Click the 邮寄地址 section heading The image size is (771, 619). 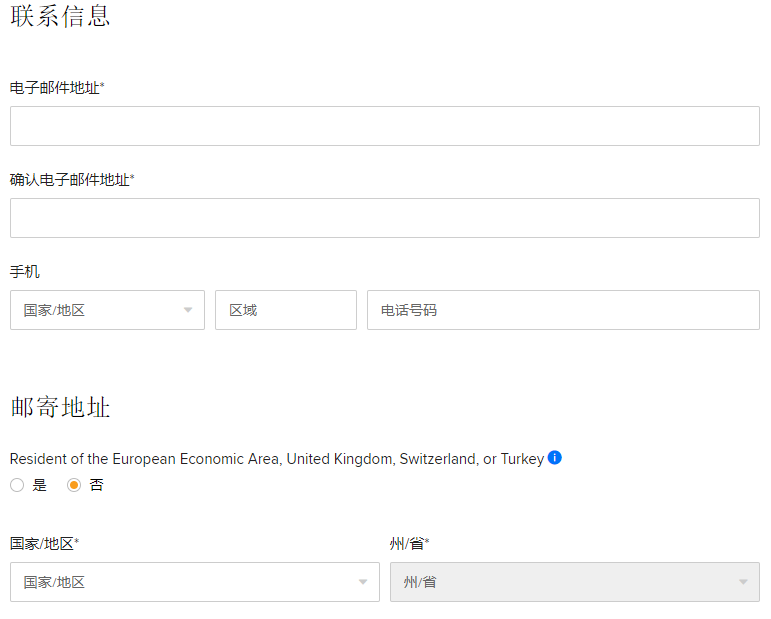click(60, 407)
